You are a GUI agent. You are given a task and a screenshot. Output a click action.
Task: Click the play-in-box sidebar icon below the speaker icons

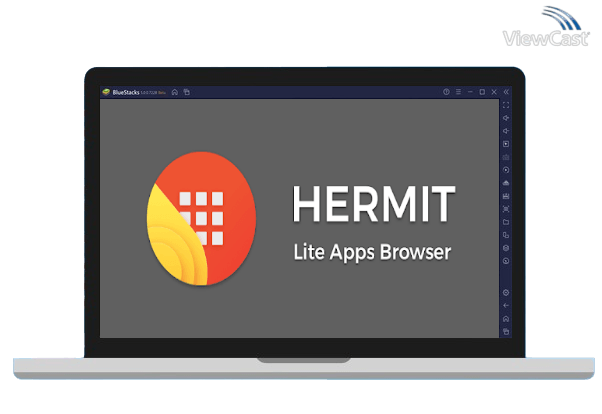[506, 144]
